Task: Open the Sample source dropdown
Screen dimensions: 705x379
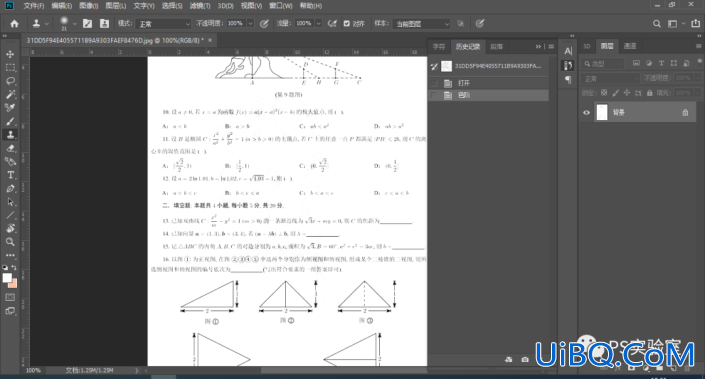Action: pyautogui.click(x=421, y=24)
